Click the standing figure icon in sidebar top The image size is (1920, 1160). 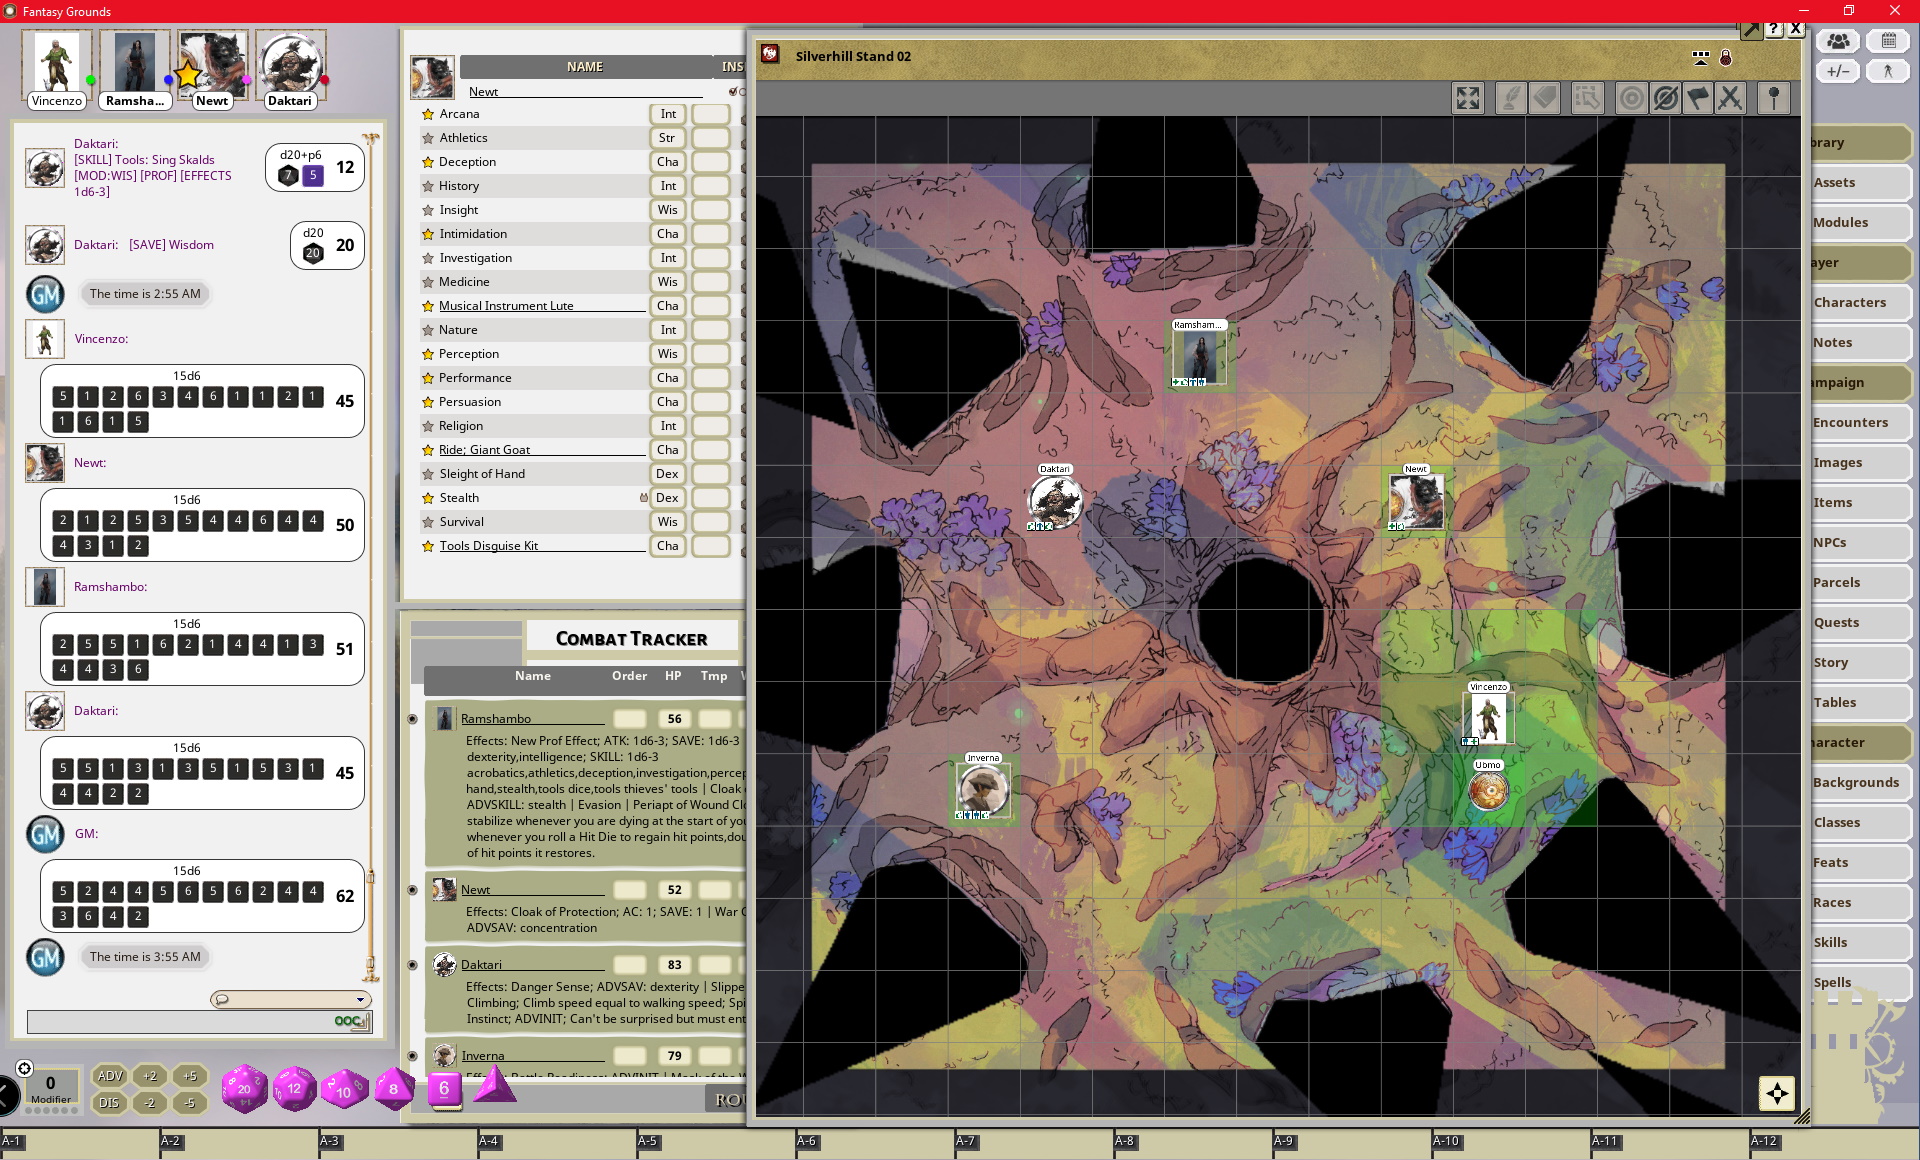click(1888, 71)
